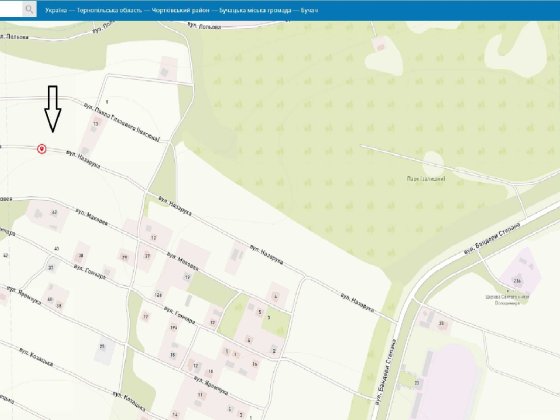
Task: Open the Тернопільська область breadcrumb link
Action: pos(109,10)
